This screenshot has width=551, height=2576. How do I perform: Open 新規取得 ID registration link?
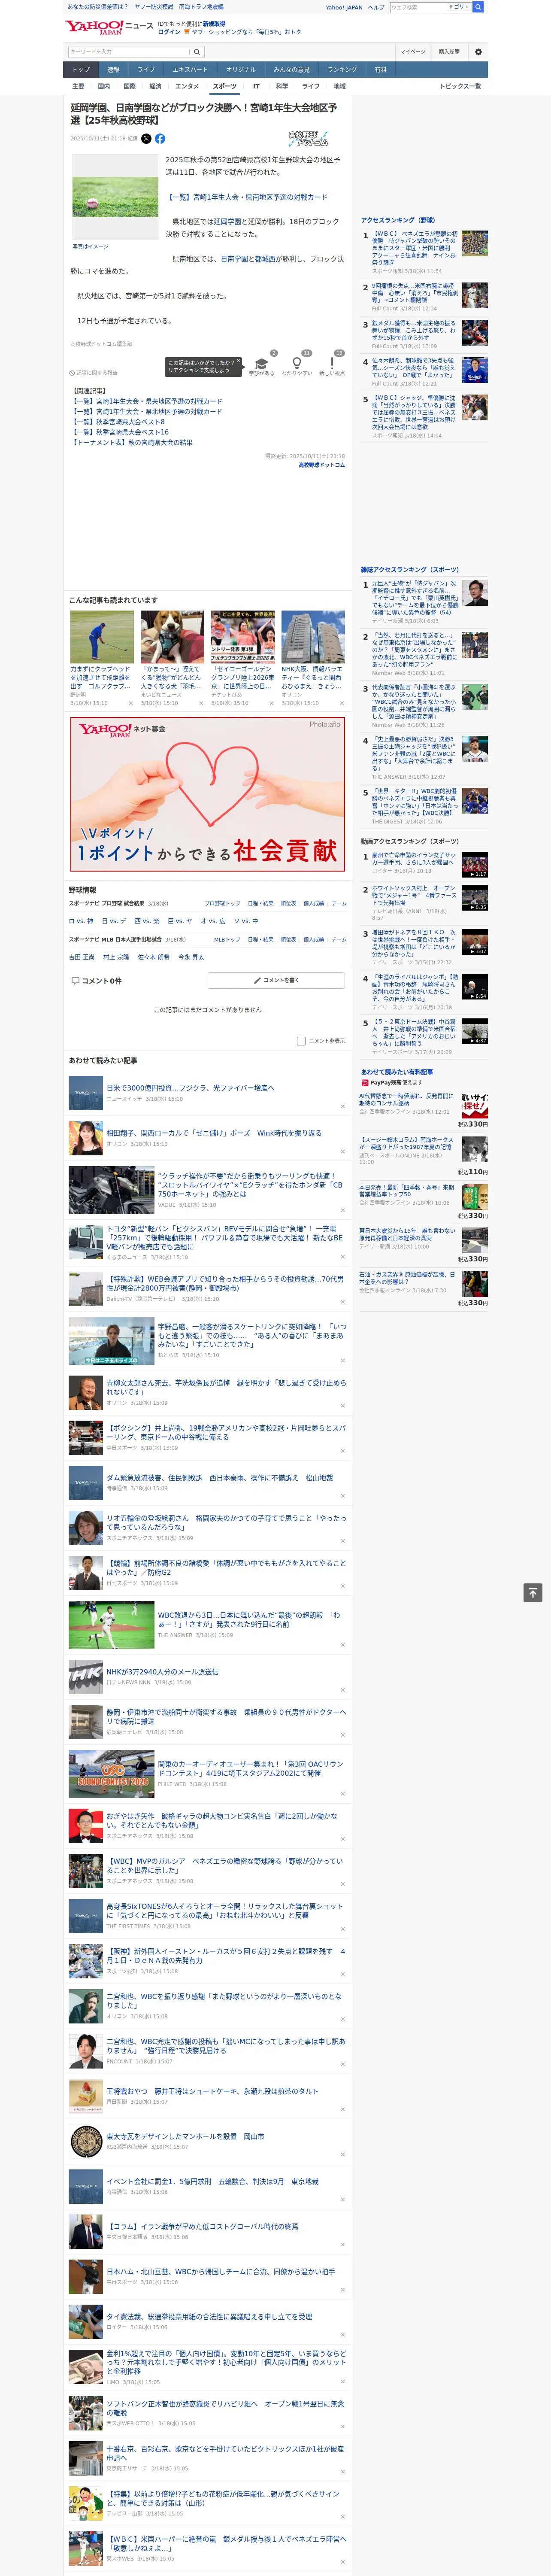214,24
